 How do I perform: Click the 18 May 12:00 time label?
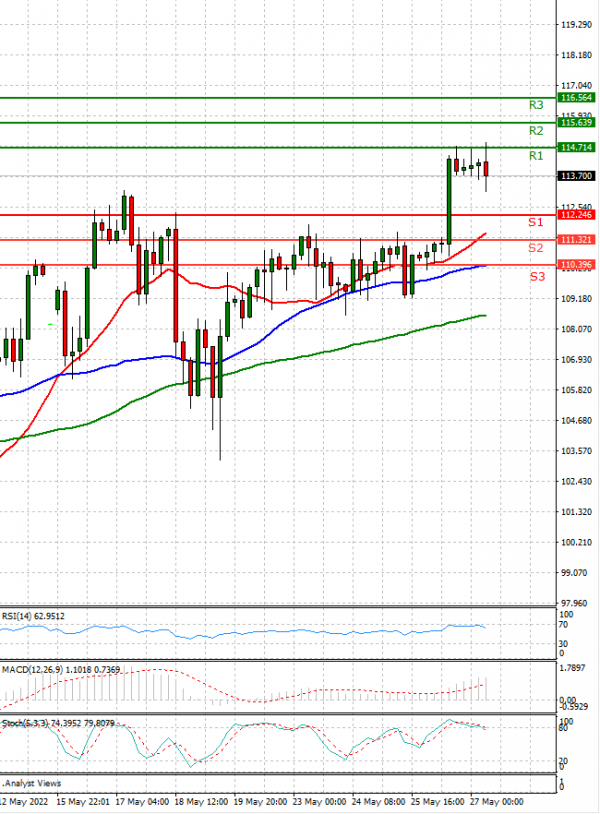coord(201,802)
